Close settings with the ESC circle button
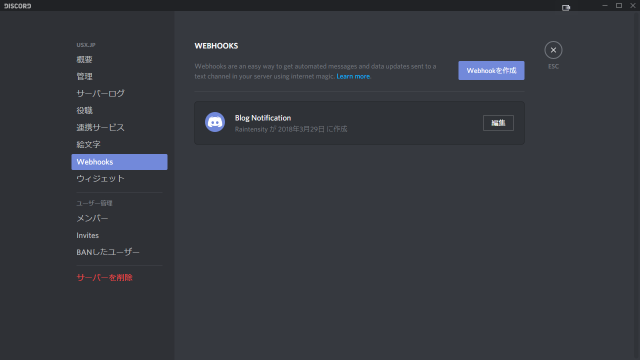The width and height of the screenshot is (640, 360). pos(553,50)
